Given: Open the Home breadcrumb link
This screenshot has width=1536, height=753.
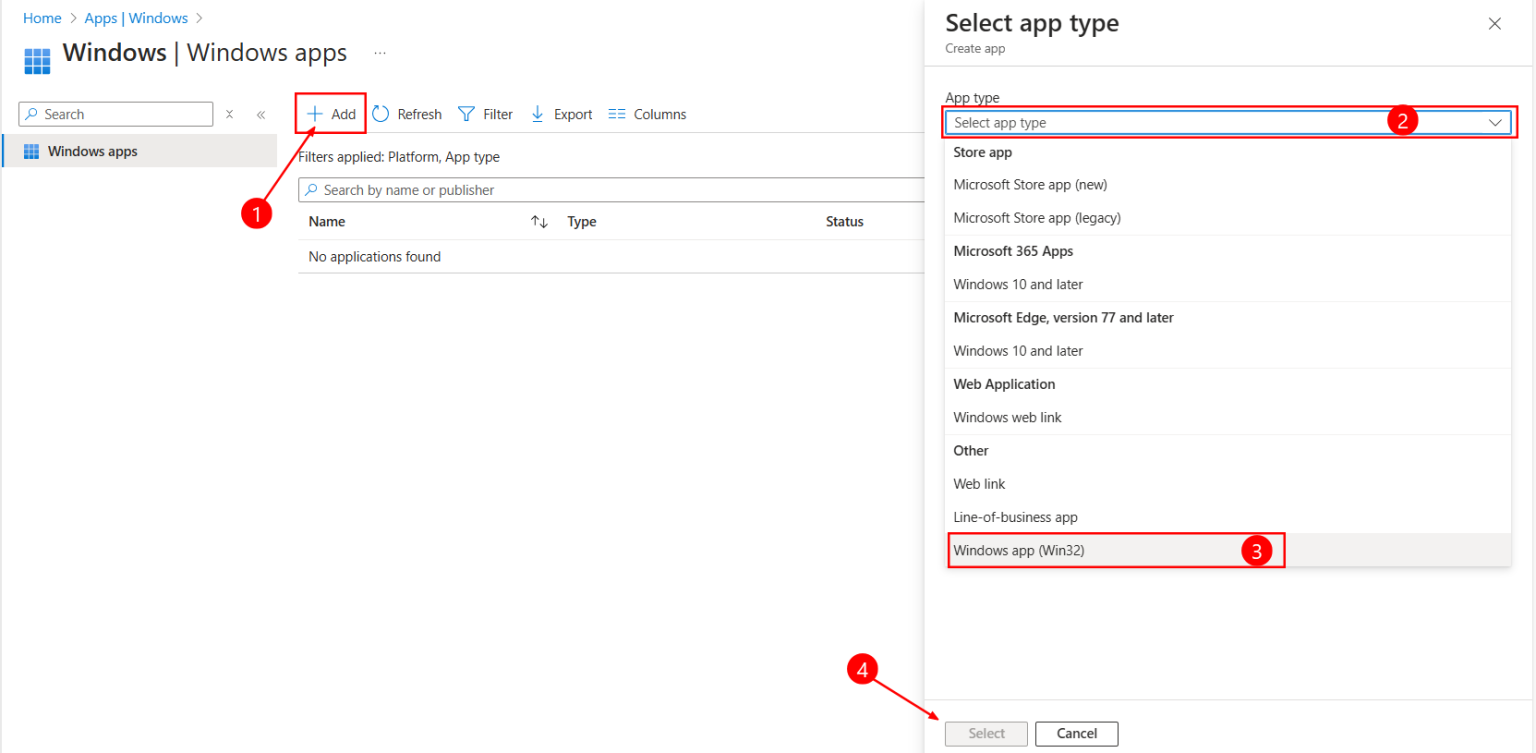Looking at the screenshot, I should click(x=42, y=17).
